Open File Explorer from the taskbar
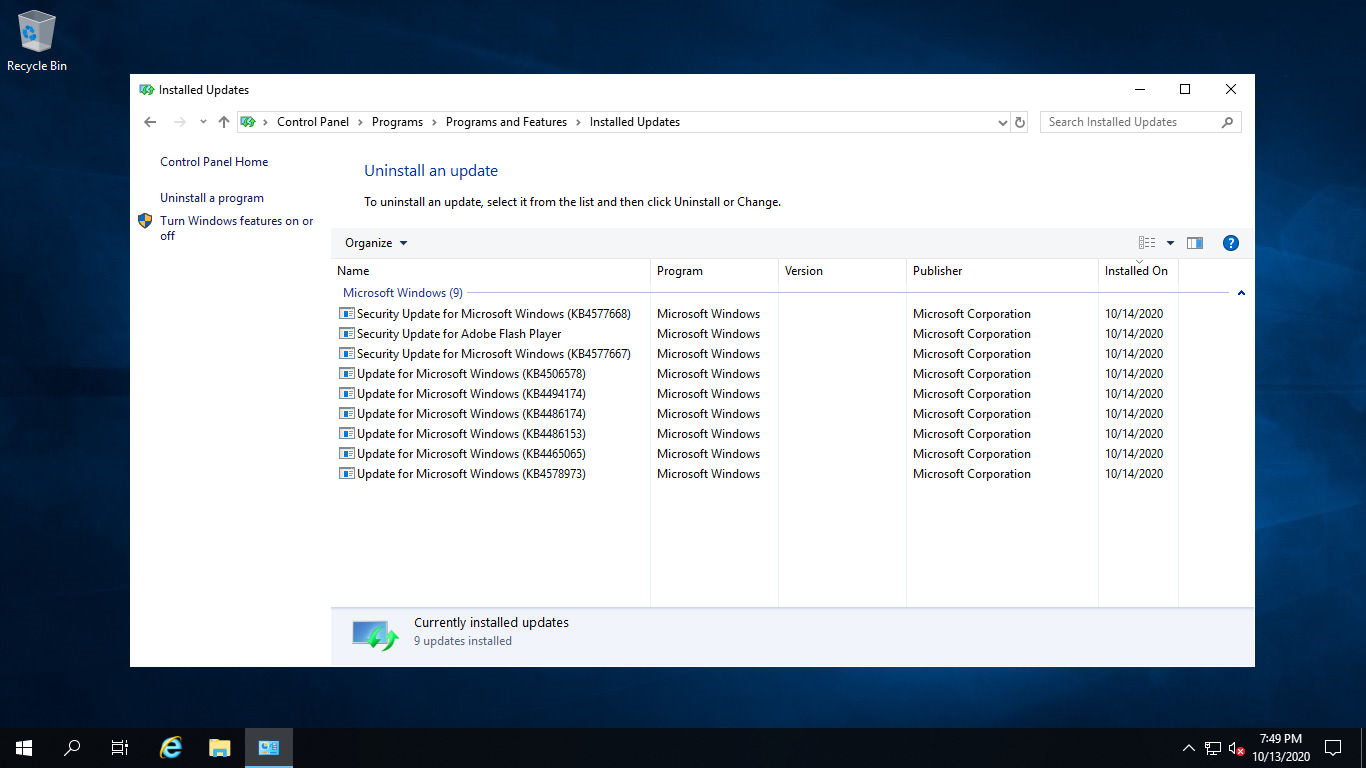Viewport: 1366px width, 768px height. (220, 748)
